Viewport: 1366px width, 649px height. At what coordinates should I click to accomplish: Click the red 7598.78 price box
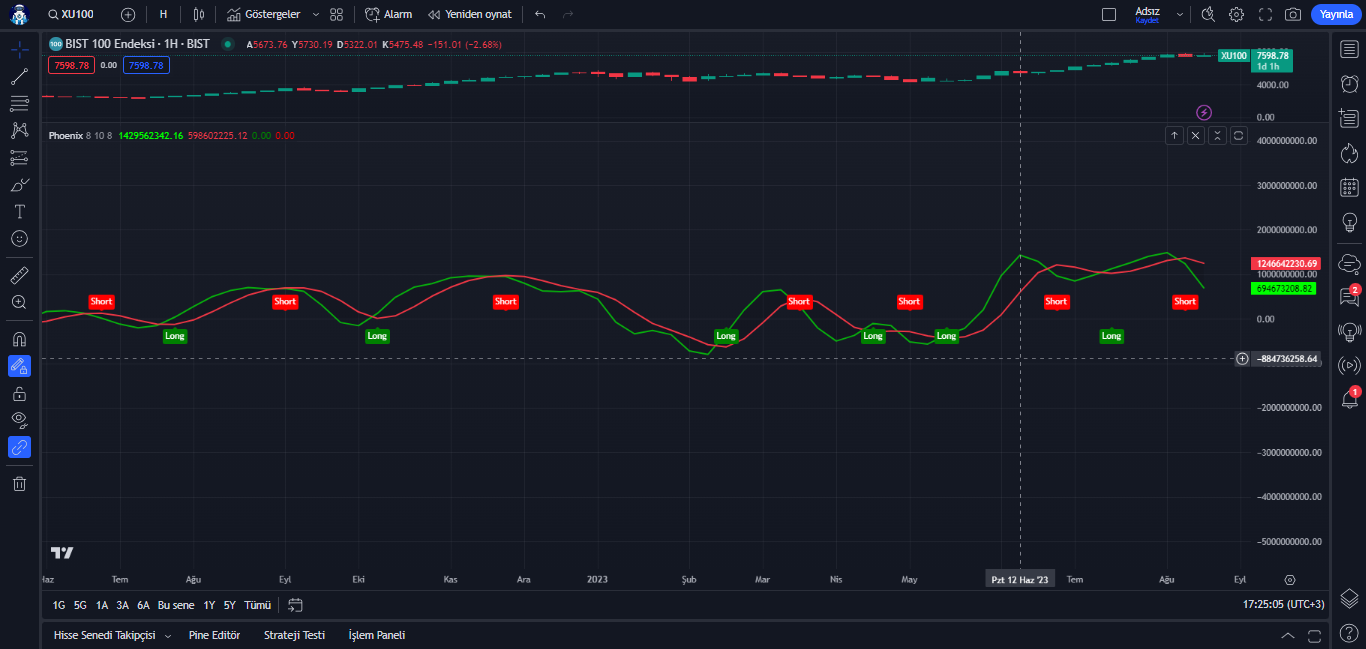pyautogui.click(x=71, y=65)
